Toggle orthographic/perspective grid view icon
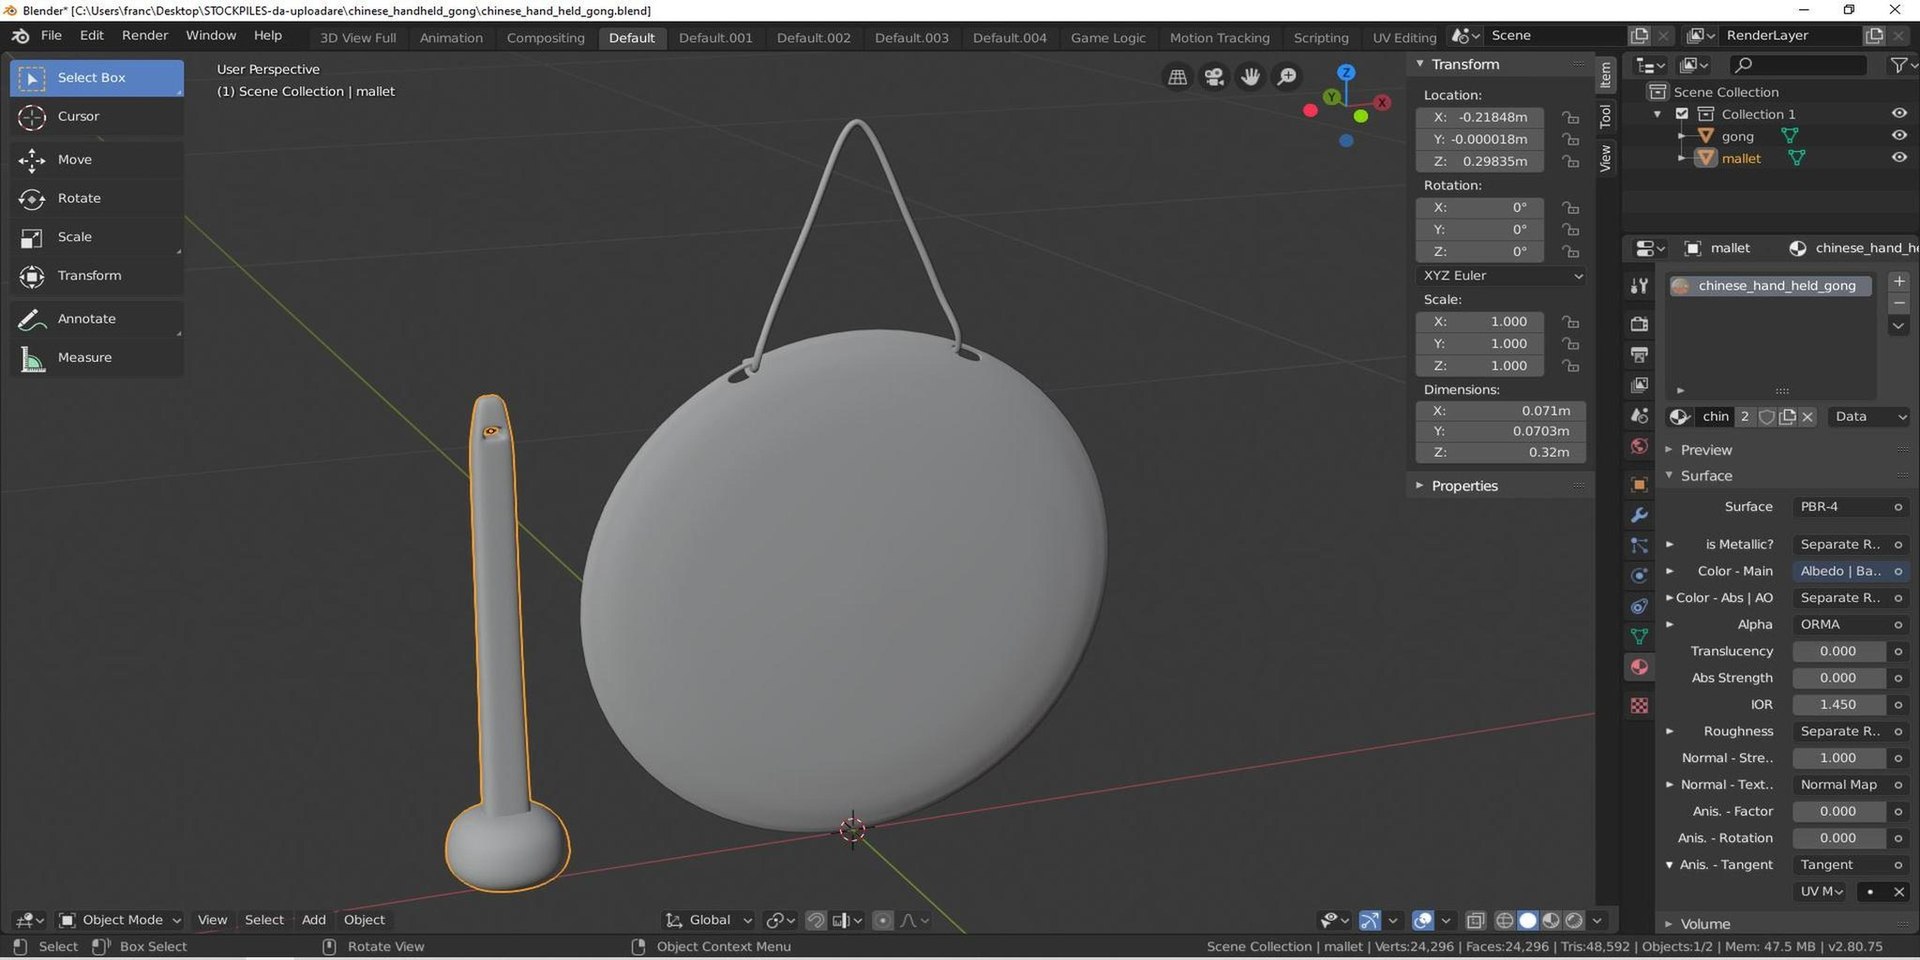The height and width of the screenshot is (960, 1920). pyautogui.click(x=1178, y=77)
